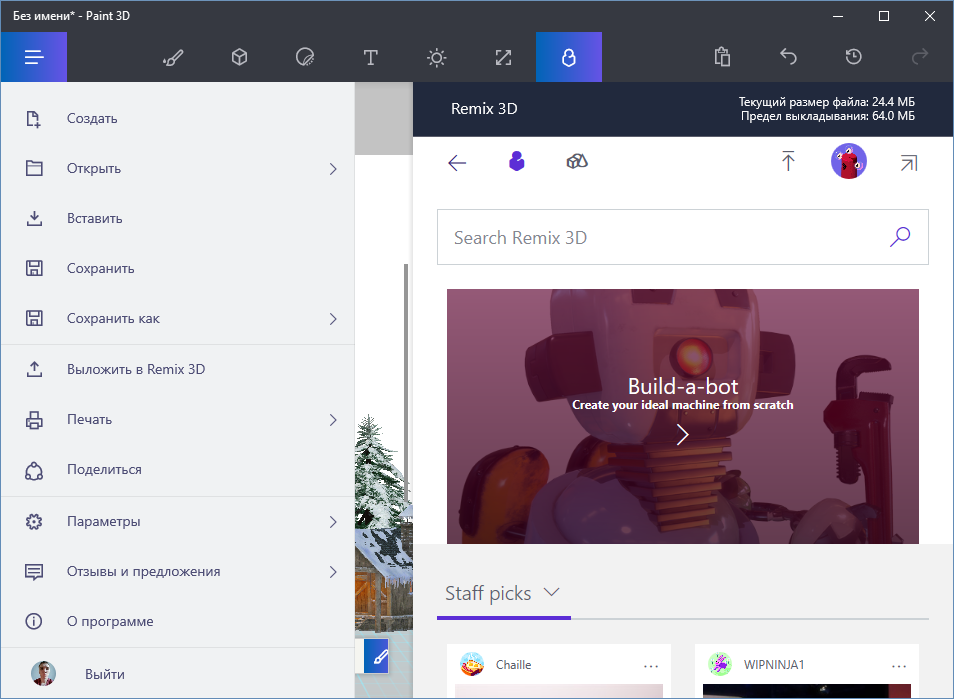Select the Brushes tool icon
The height and width of the screenshot is (699, 954).
coord(173,57)
